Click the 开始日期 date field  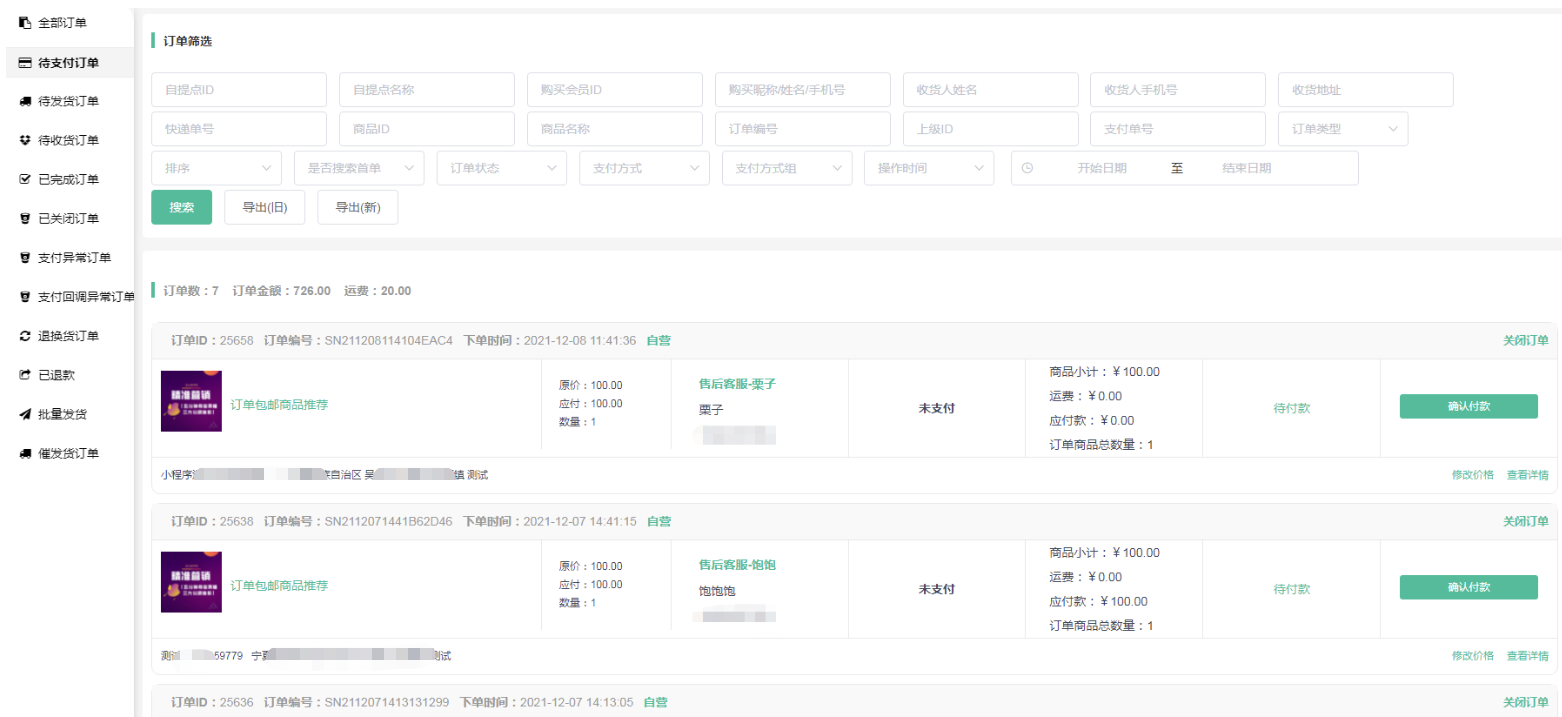(1101, 168)
